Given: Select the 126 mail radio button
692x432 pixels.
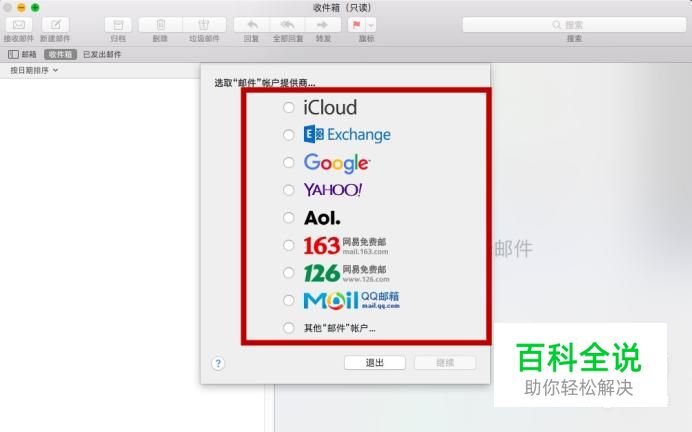Looking at the screenshot, I should click(289, 273).
